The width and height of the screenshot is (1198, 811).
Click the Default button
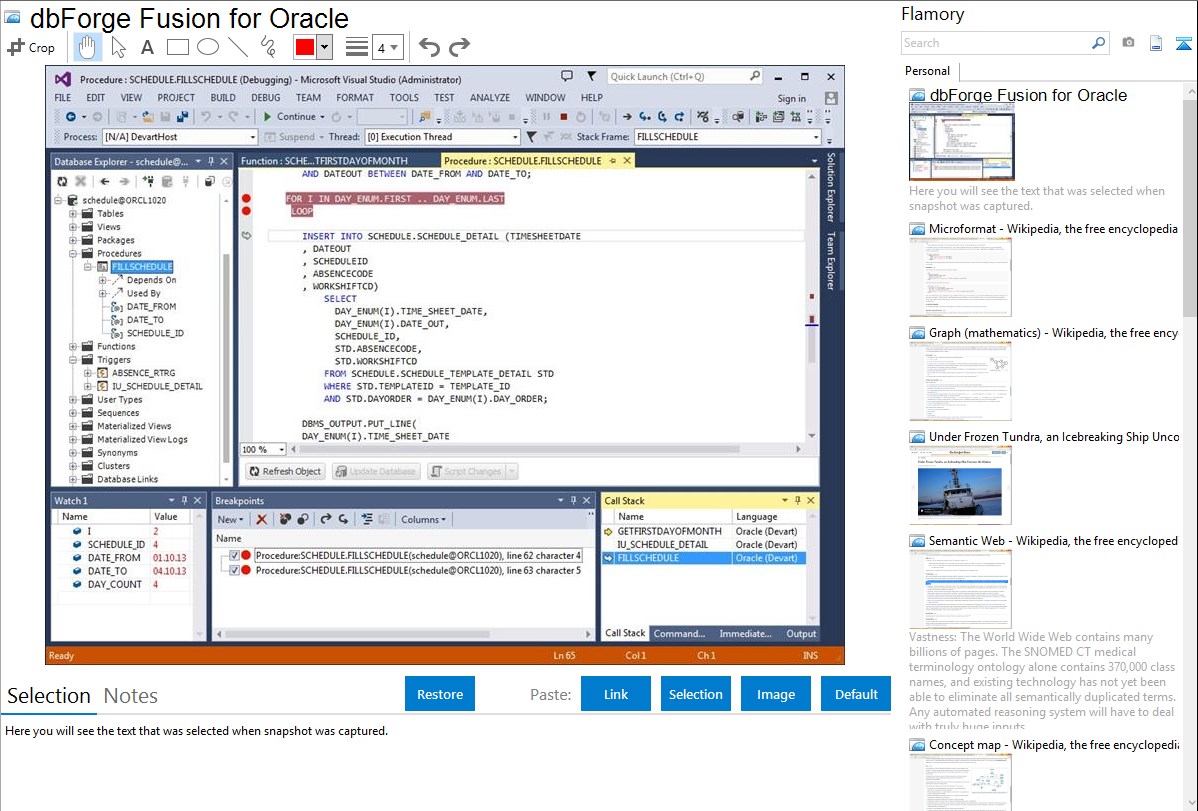[x=856, y=694]
